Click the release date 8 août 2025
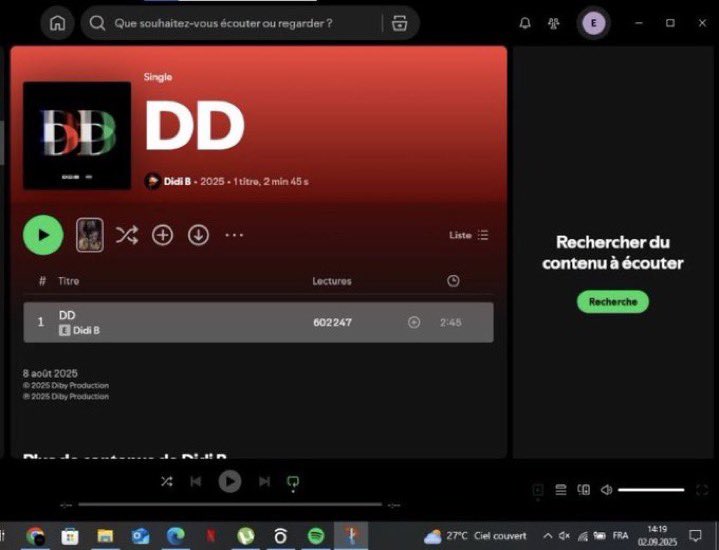Viewport: 719px width, 550px height. [x=50, y=373]
